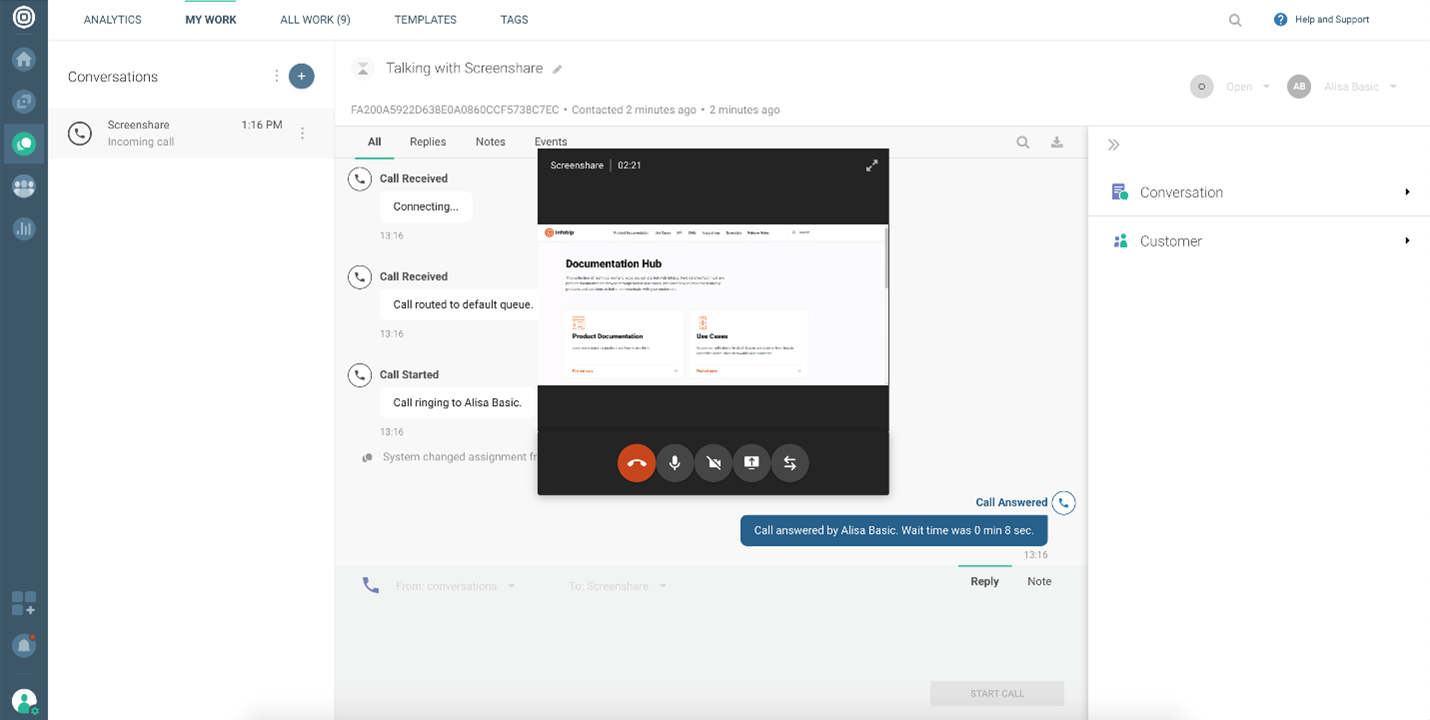The image size is (1430, 720).
Task: Click the plus button to add a conversation
Action: [301, 76]
